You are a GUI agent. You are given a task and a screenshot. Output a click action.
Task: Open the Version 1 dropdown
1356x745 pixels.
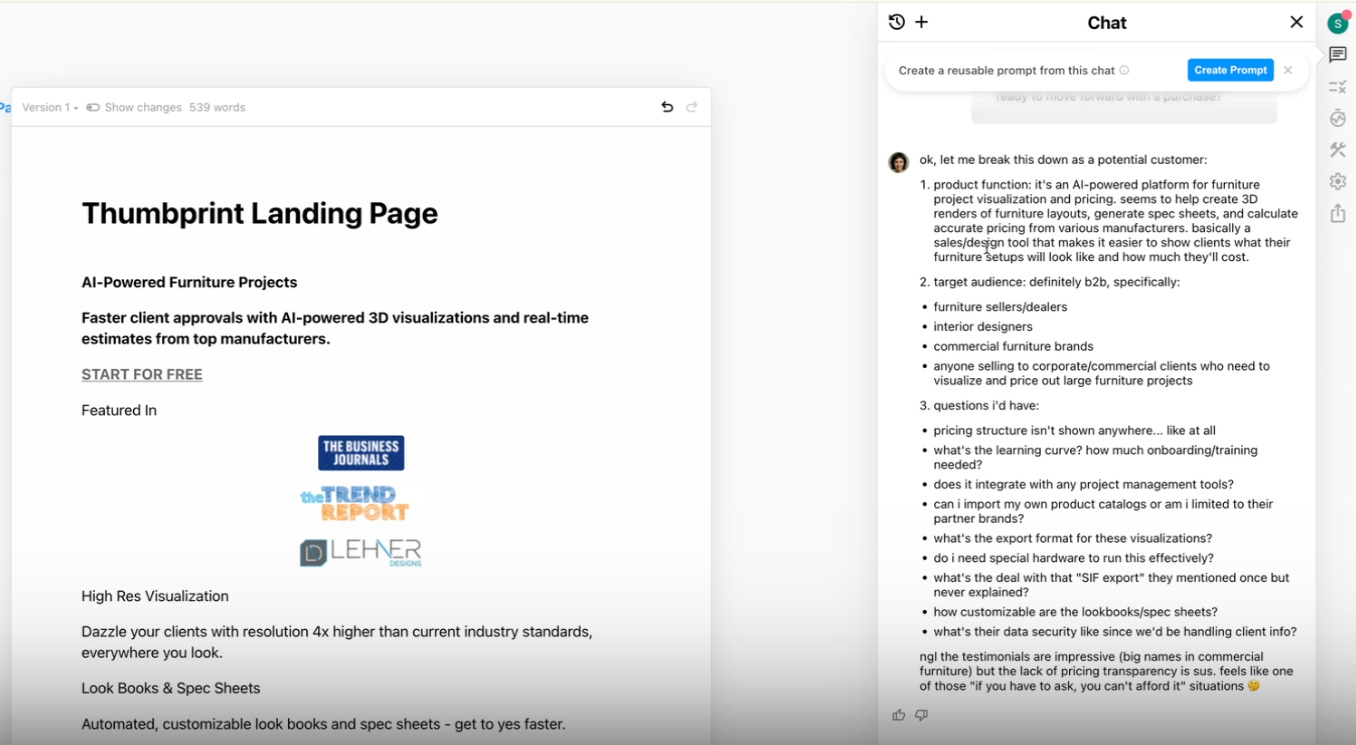click(x=50, y=107)
